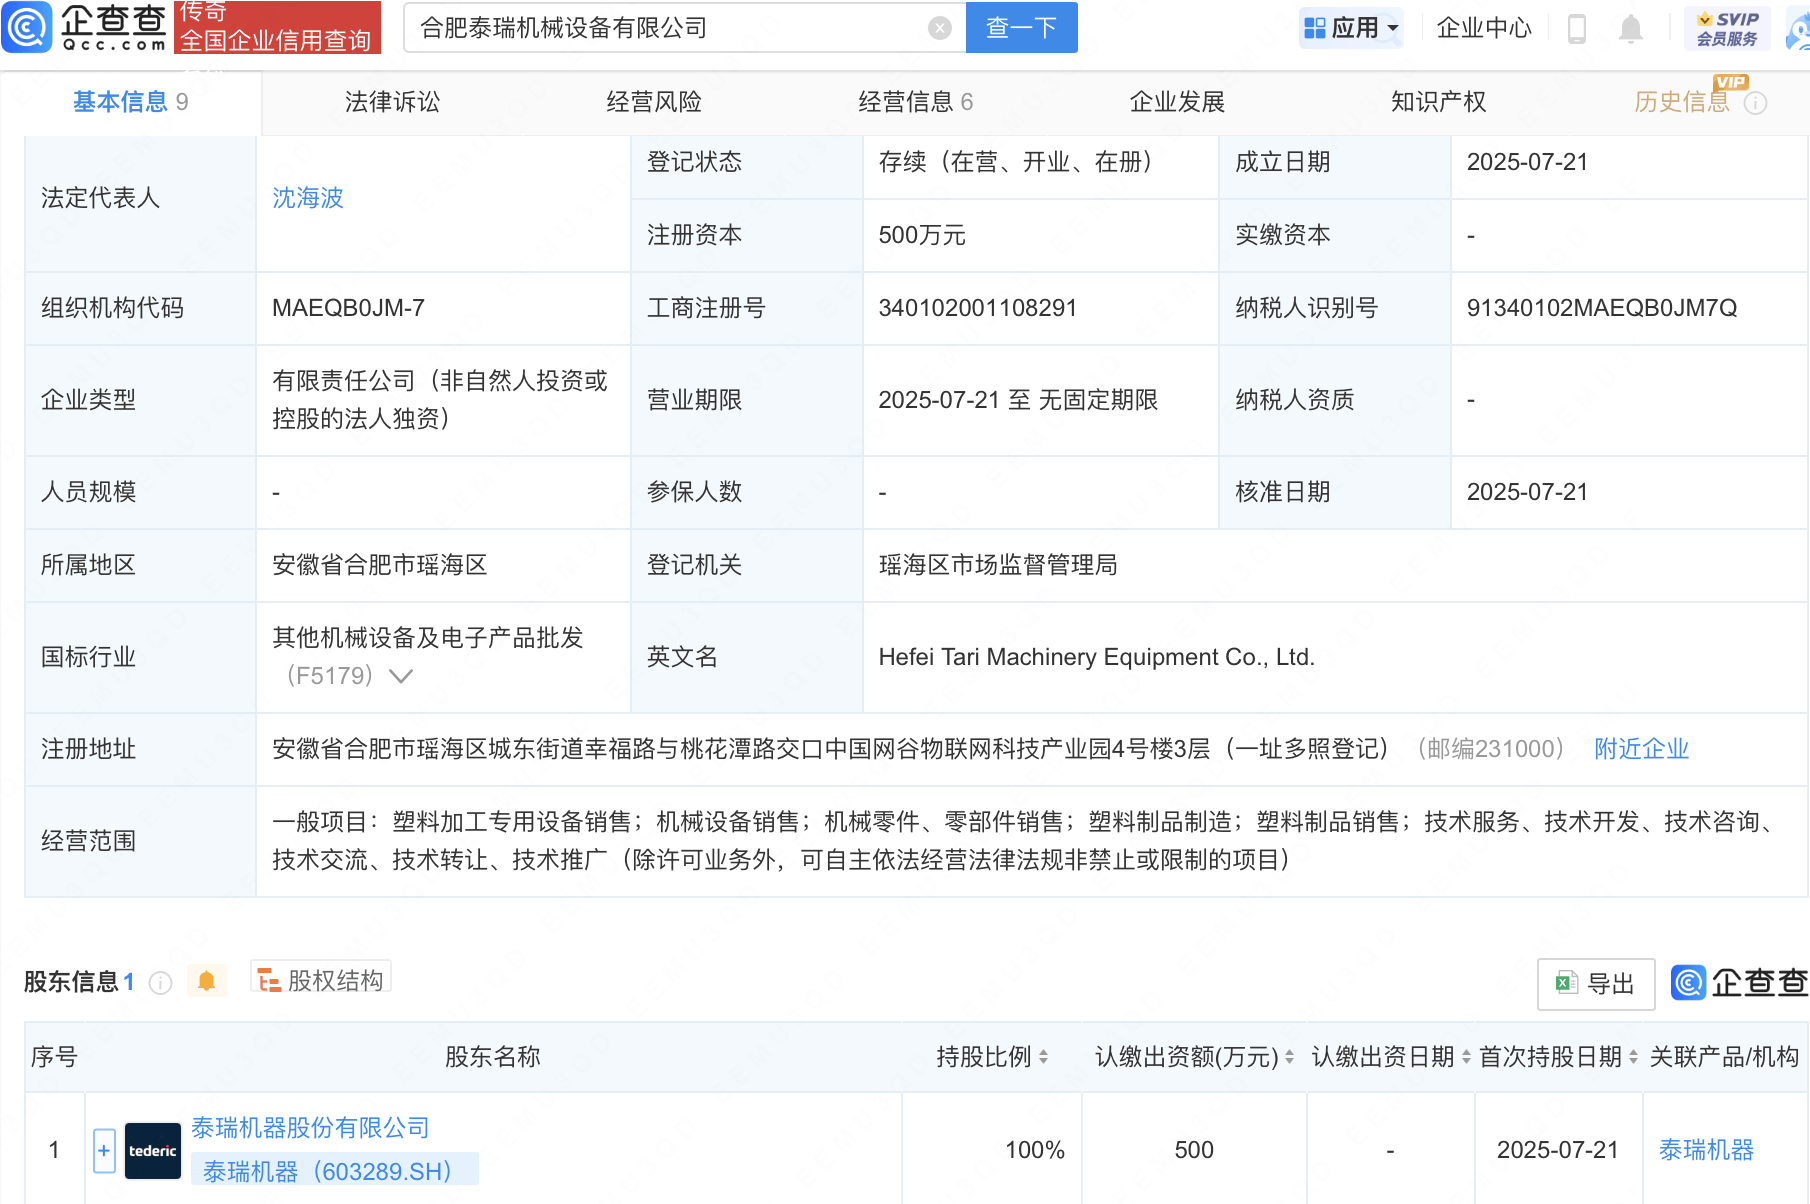The width and height of the screenshot is (1810, 1204).
Task: Open the mobile app phone icon
Action: point(1577,29)
